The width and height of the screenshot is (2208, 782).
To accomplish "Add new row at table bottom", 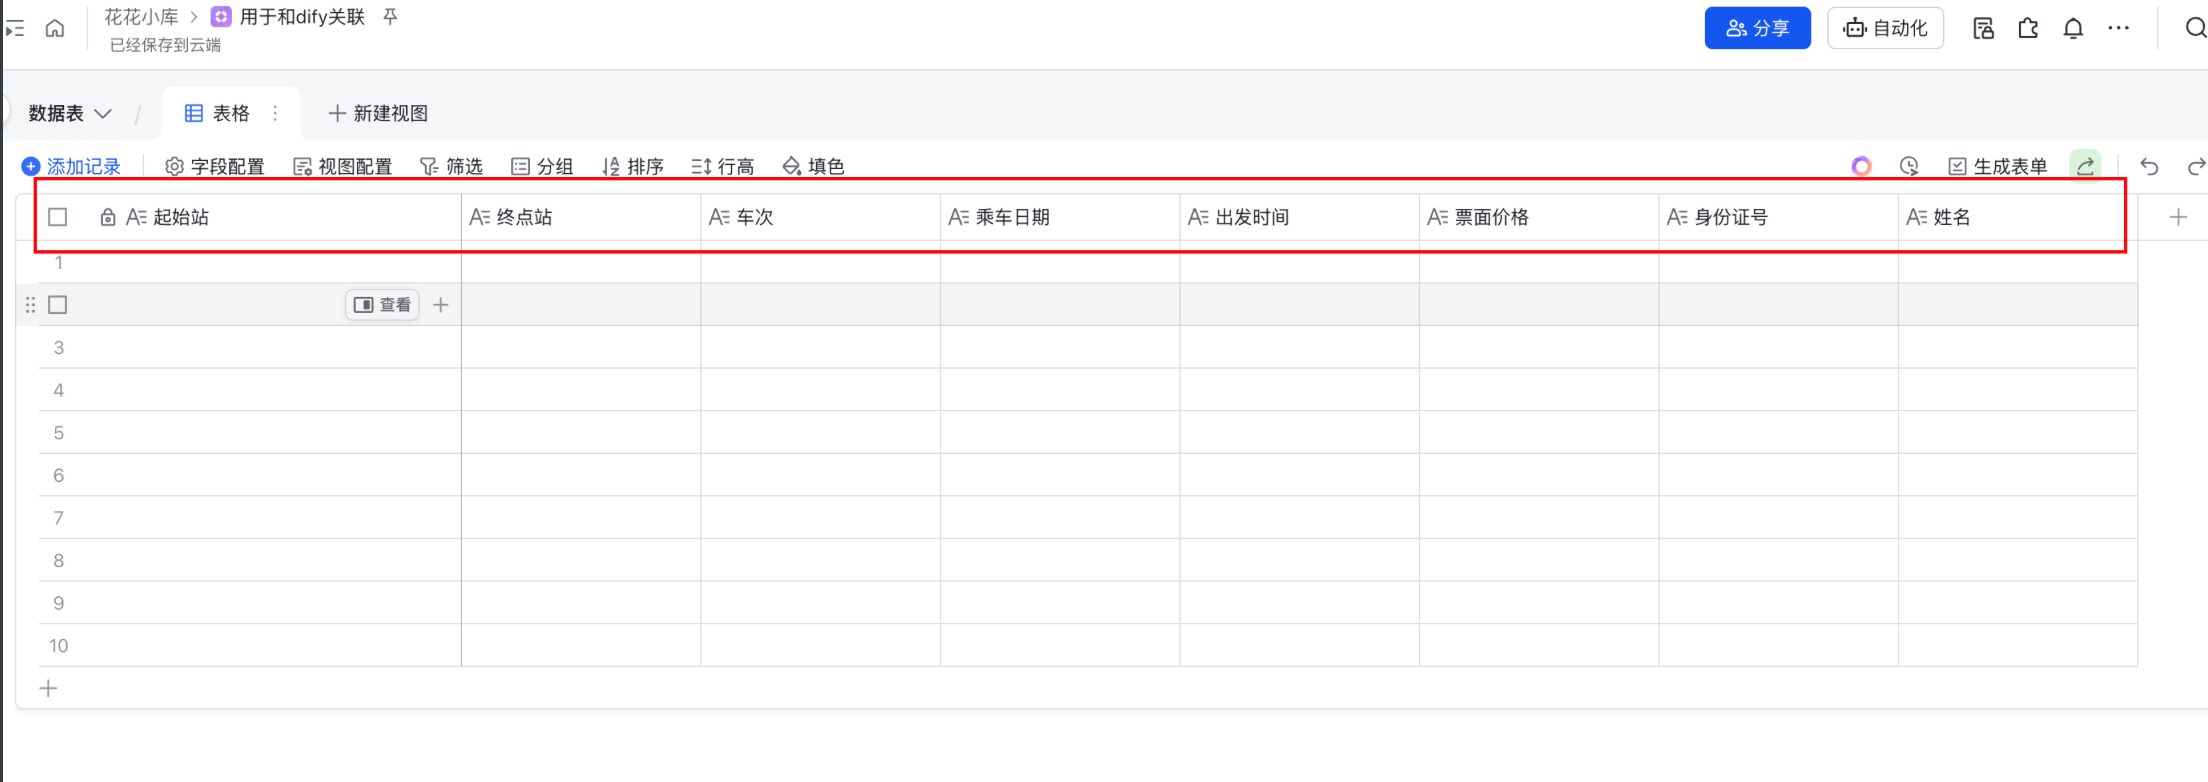I will [x=48, y=688].
